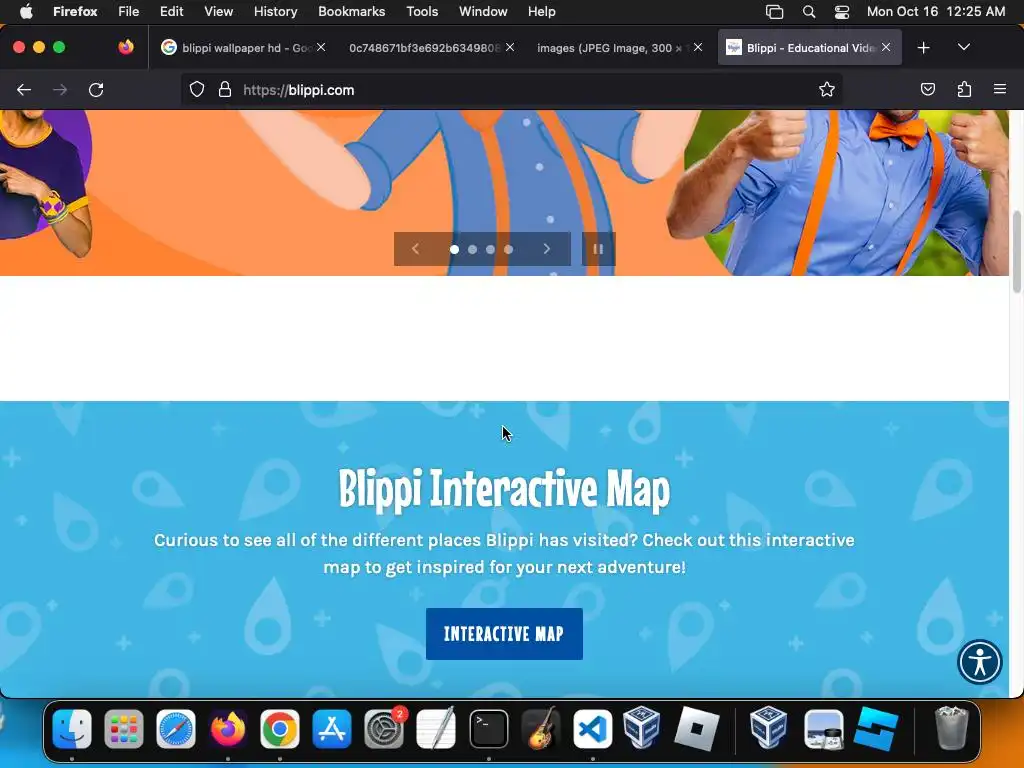1024x768 pixels.
Task: Open the App Store from the Dock
Action: [332, 729]
